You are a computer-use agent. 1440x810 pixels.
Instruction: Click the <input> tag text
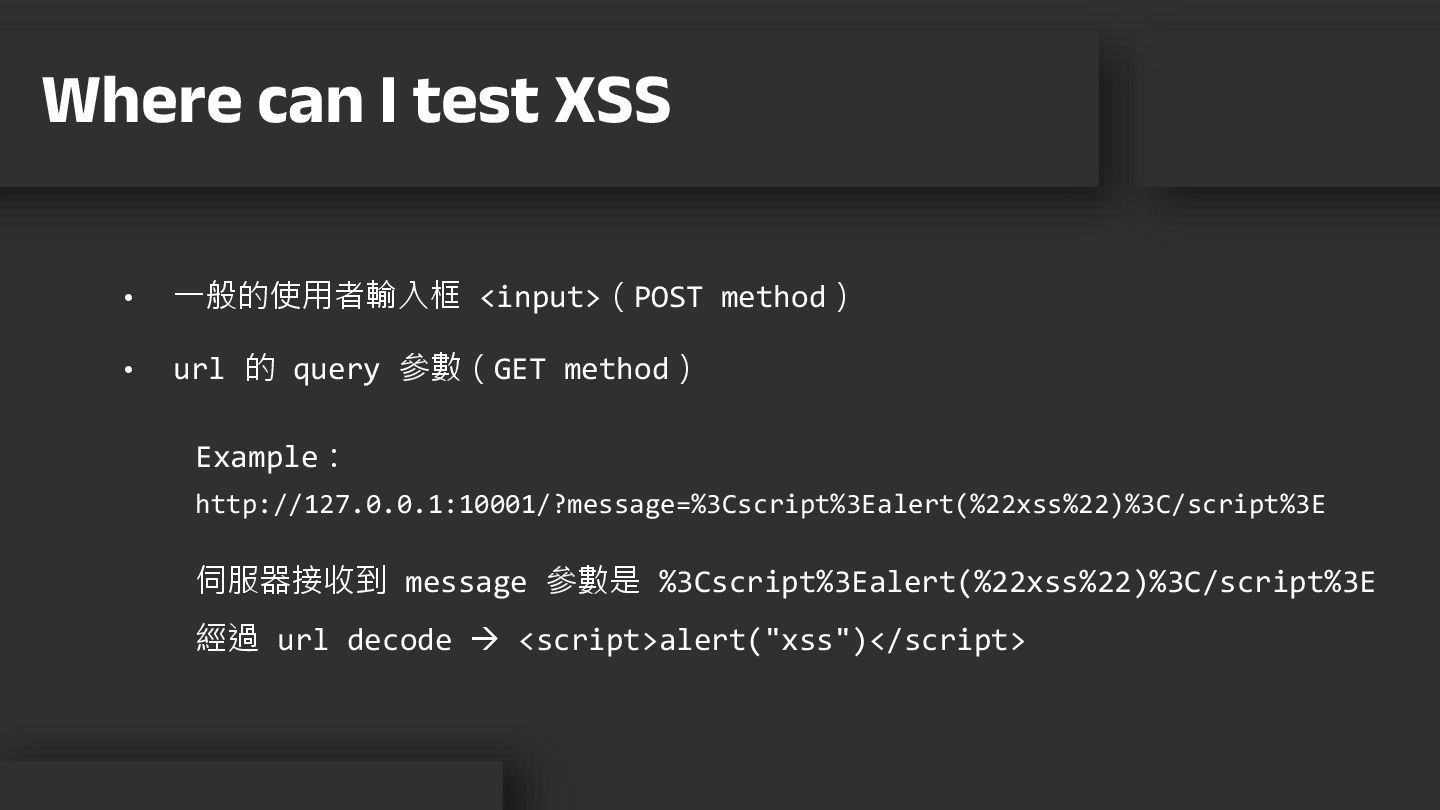point(540,297)
